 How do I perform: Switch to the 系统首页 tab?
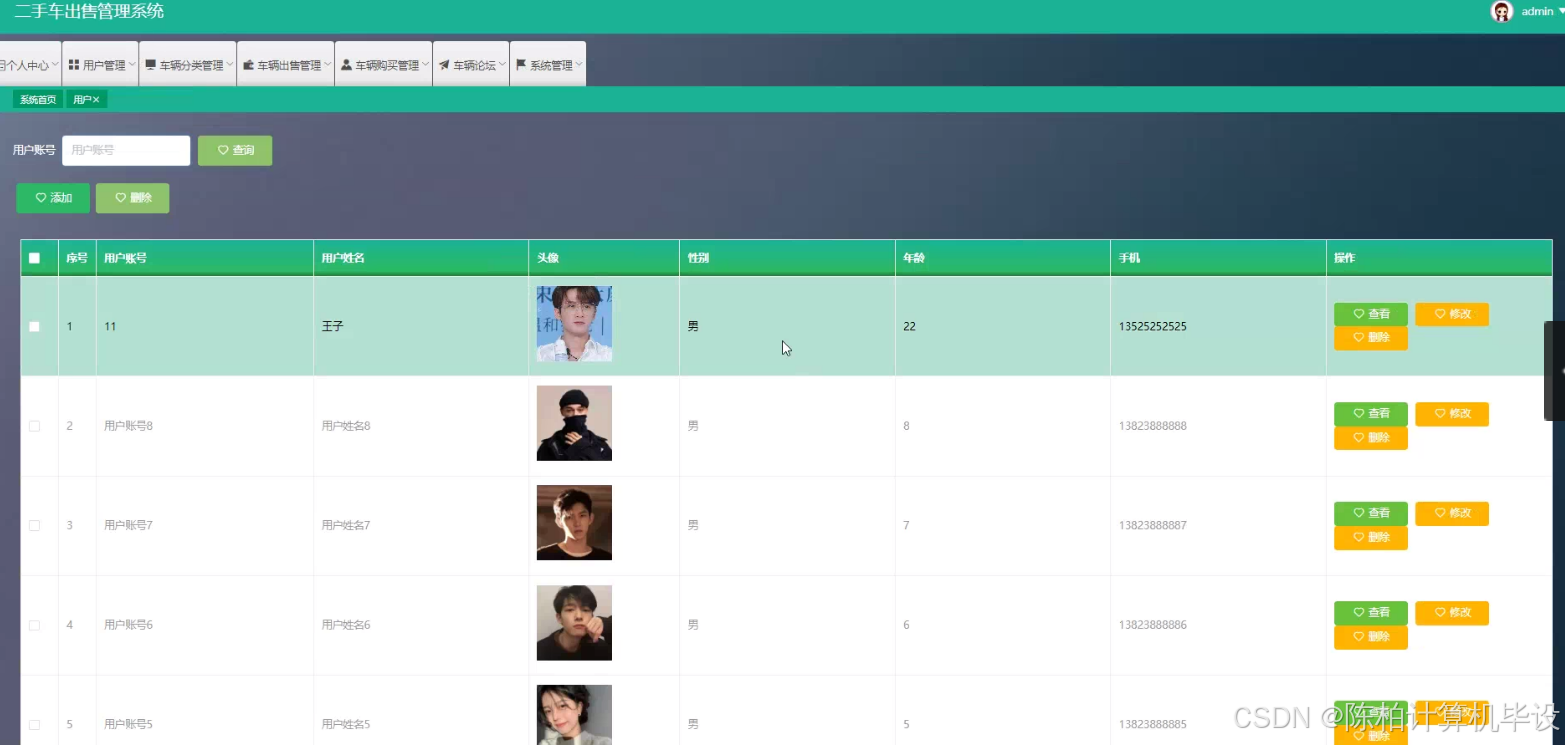[38, 100]
